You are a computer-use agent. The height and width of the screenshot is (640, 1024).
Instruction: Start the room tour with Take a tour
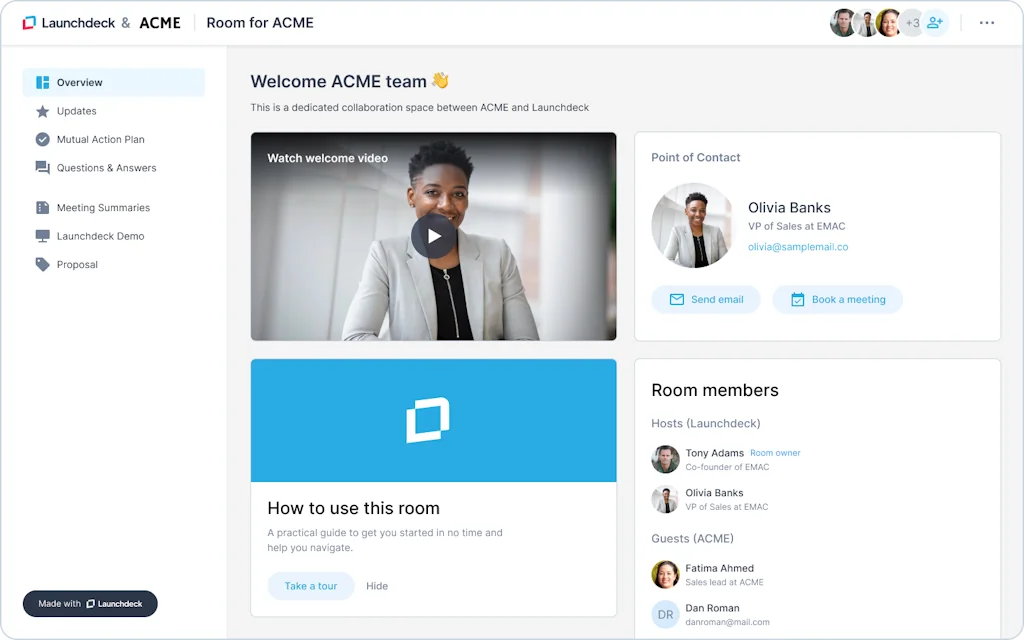(311, 585)
